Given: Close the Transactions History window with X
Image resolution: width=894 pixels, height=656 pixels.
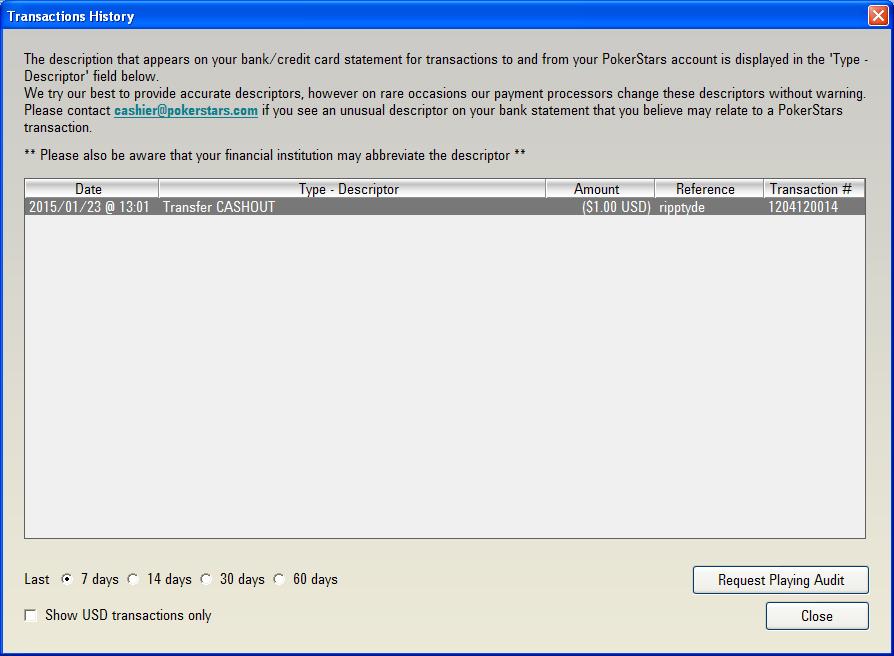Looking at the screenshot, I should tap(877, 16).
